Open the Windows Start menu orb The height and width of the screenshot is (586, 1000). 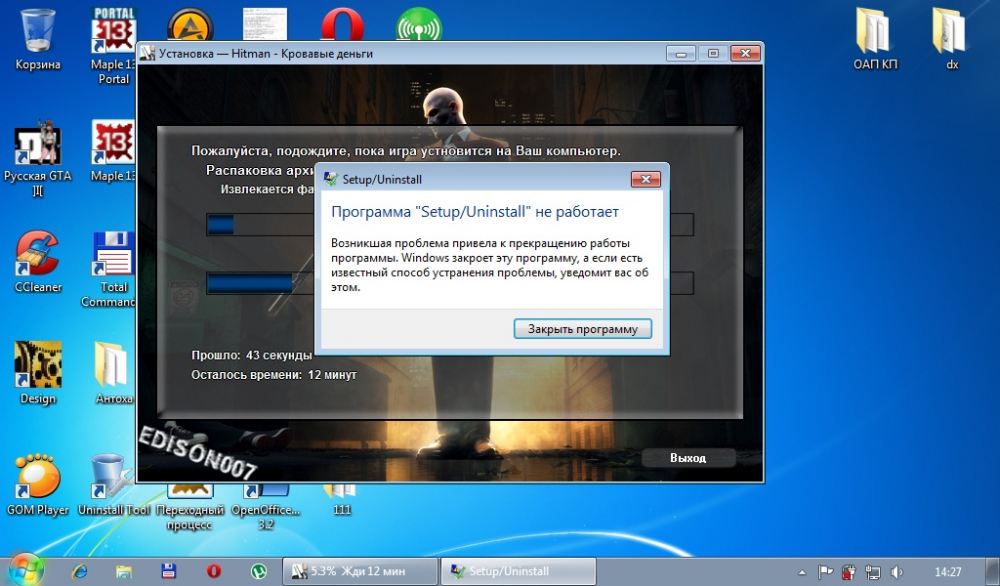pyautogui.click(x=26, y=570)
